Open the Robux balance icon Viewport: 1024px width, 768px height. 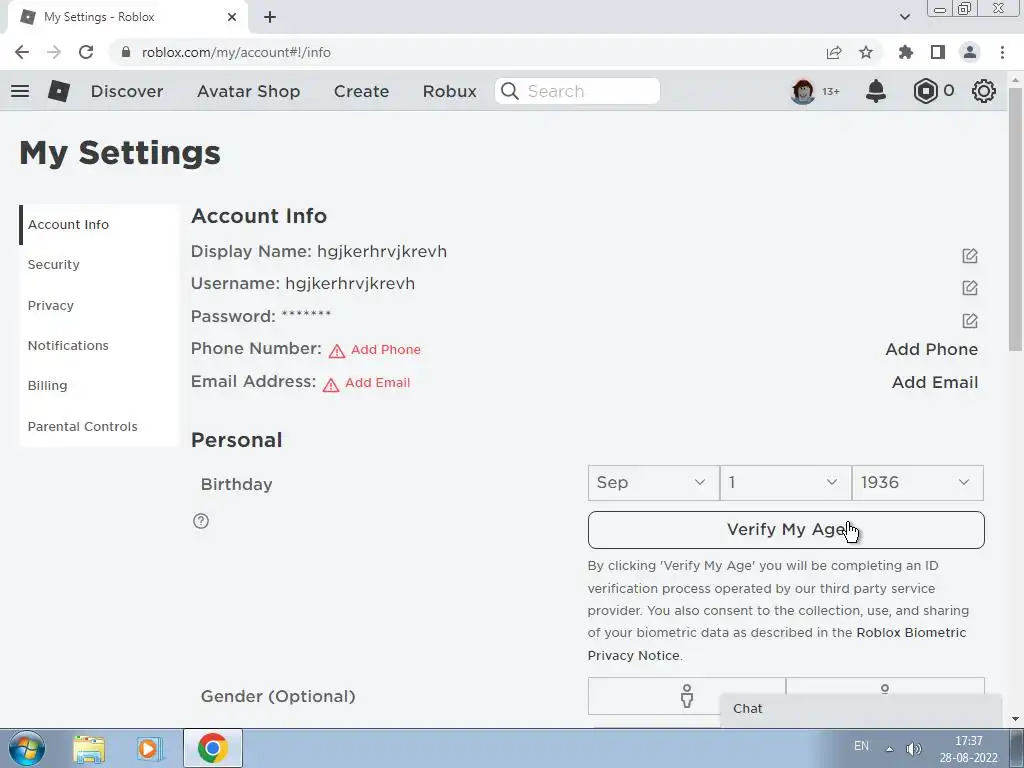coord(925,91)
